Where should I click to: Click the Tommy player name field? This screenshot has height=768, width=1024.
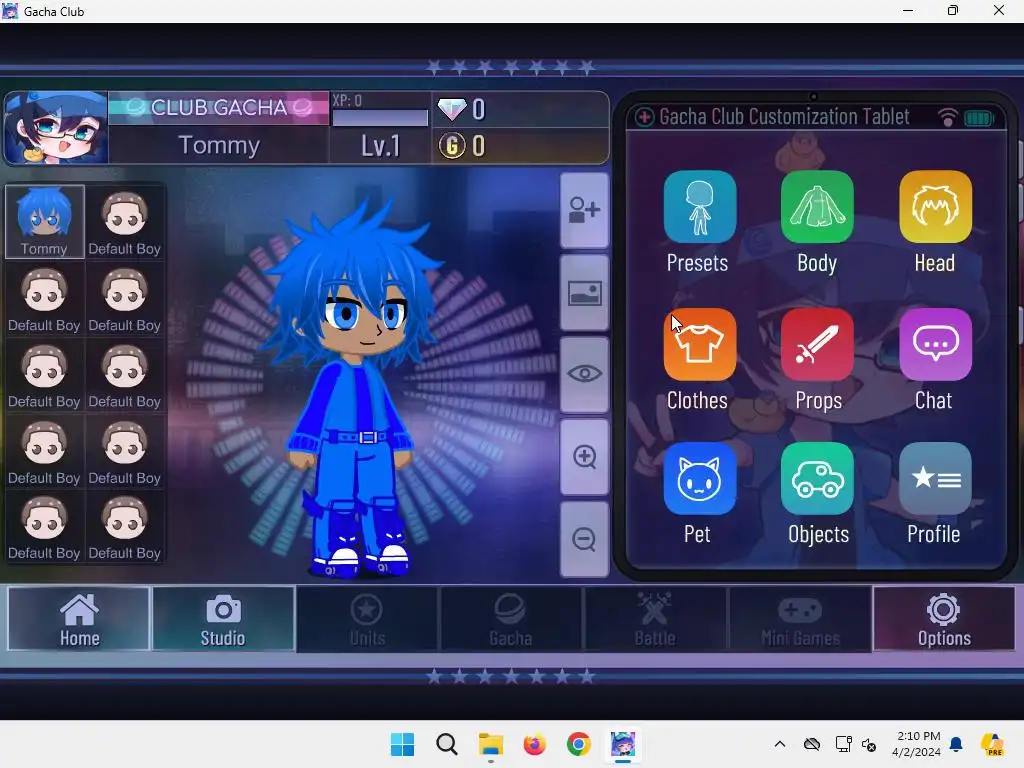219,145
